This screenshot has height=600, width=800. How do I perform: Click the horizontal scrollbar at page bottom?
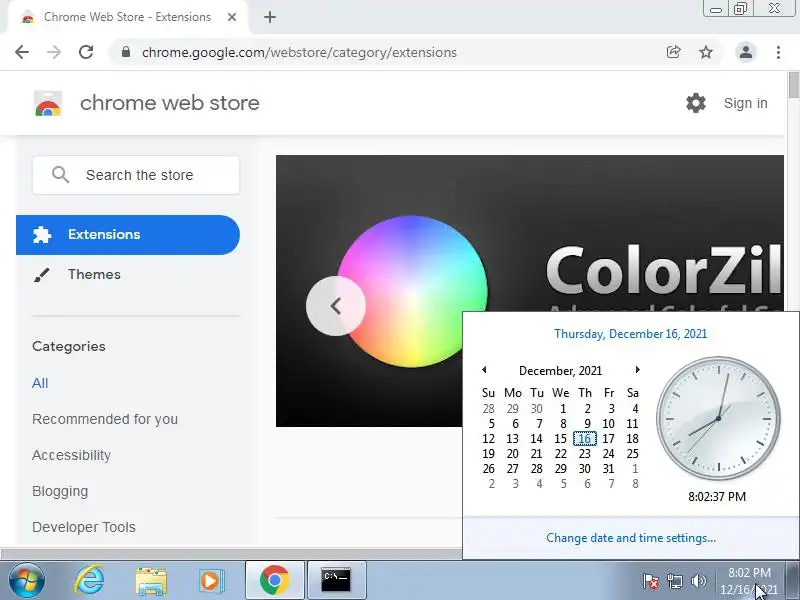click(x=231, y=554)
